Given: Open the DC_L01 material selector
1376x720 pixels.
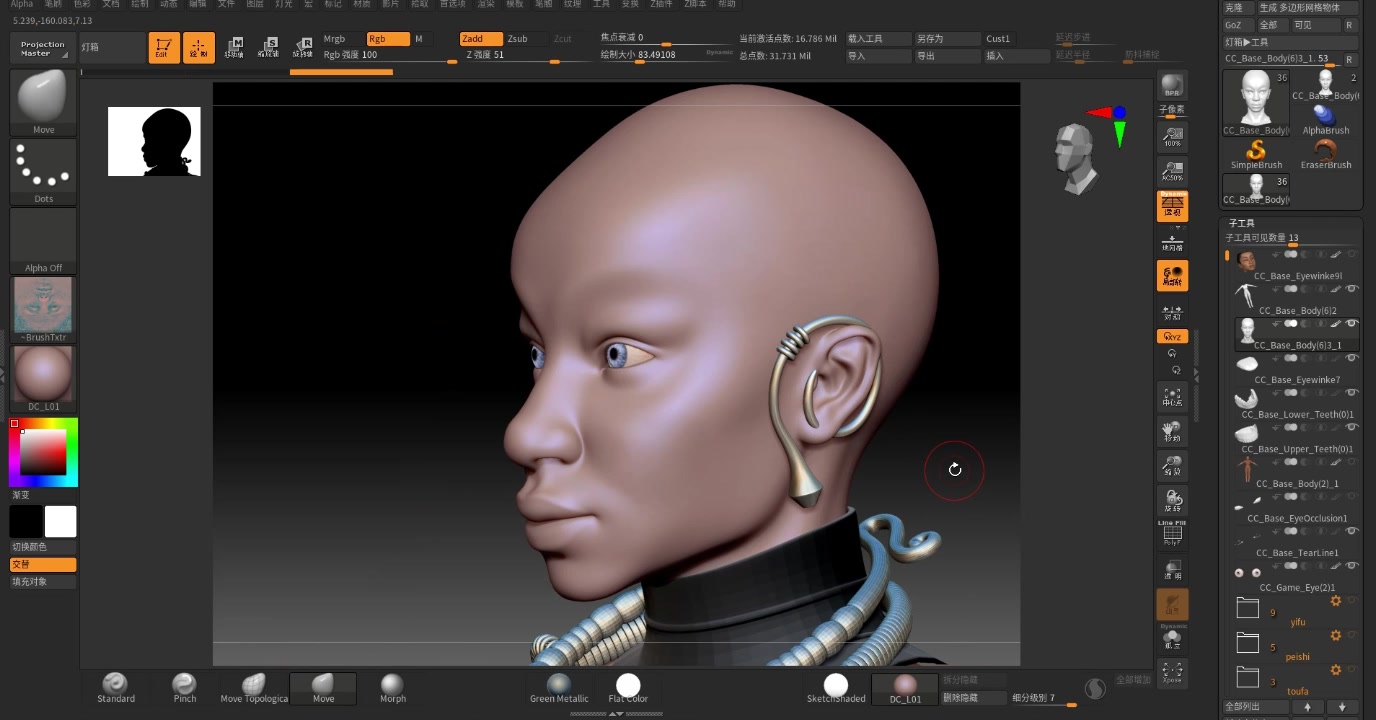Looking at the screenshot, I should click(43, 379).
